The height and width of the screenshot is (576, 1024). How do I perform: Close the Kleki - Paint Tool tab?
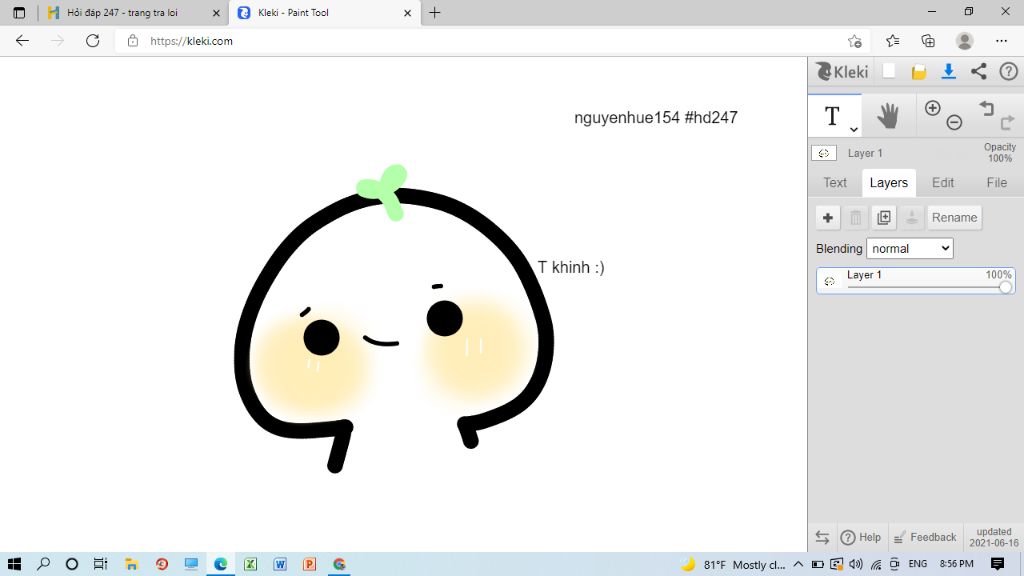(408, 13)
